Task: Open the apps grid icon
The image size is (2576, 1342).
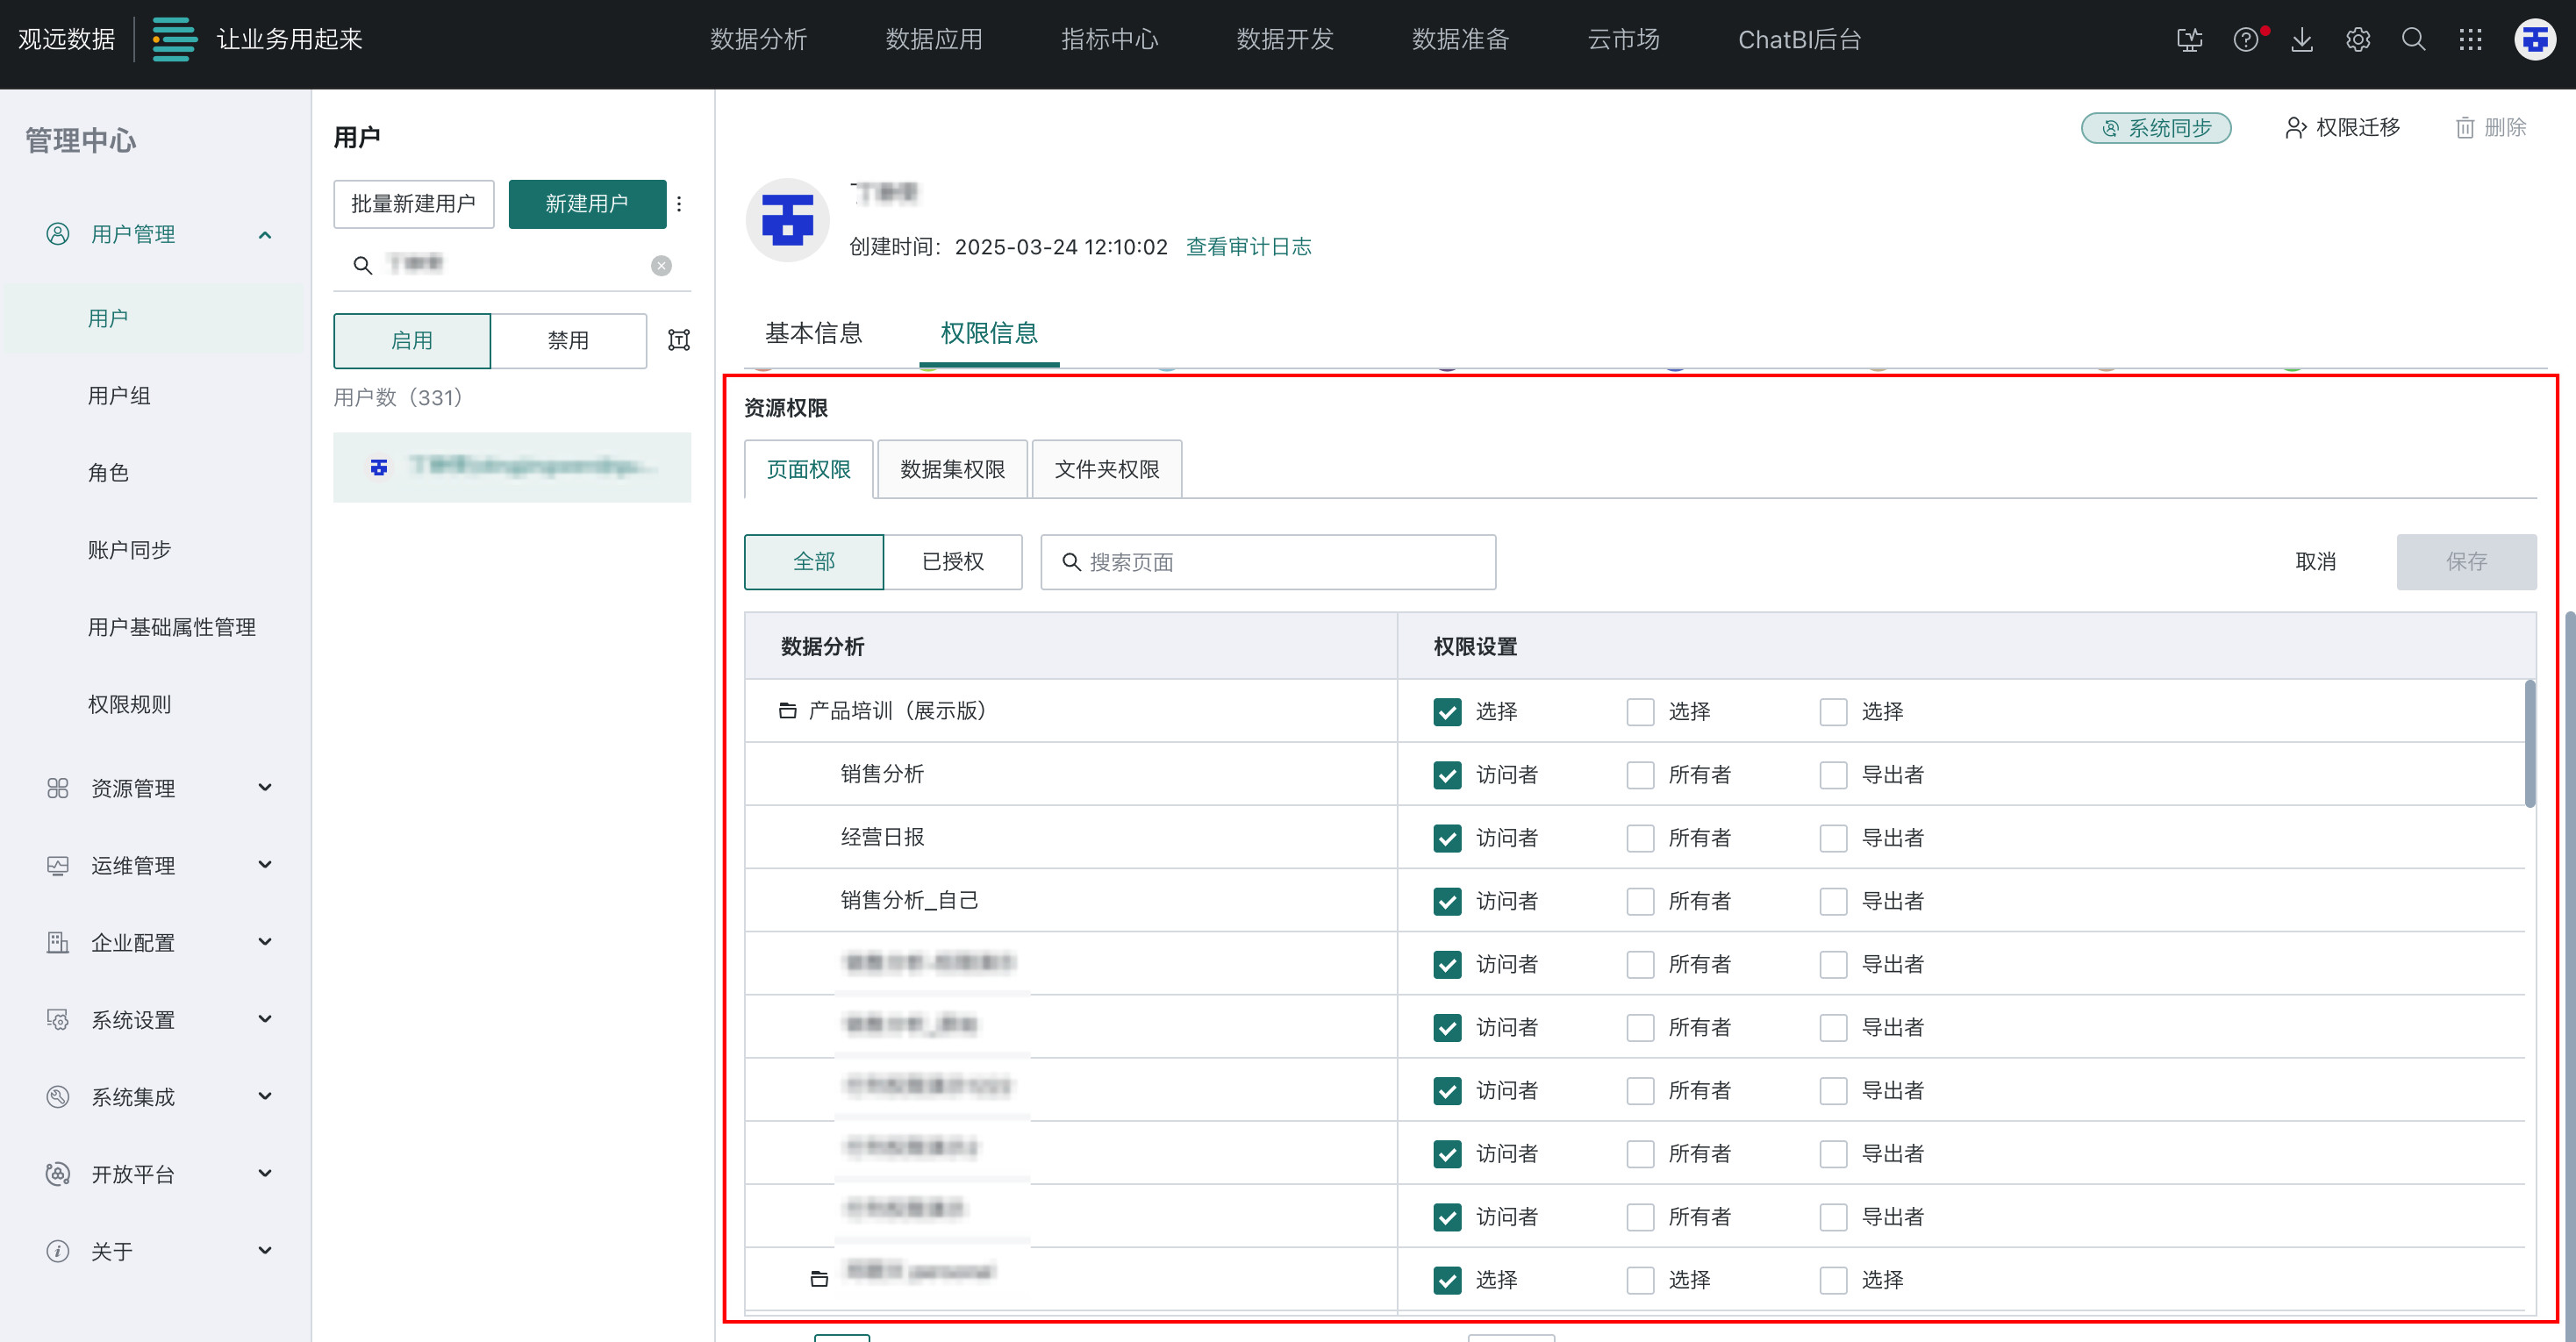Action: pos(2470,40)
